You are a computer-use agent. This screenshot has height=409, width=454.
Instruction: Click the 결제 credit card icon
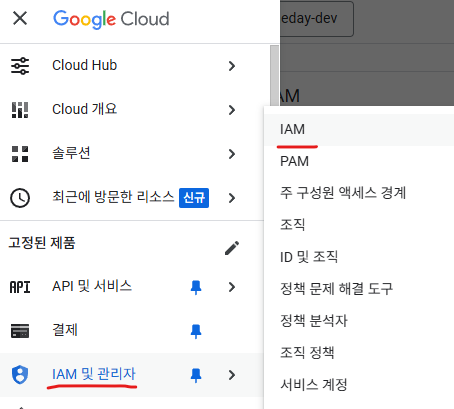(x=20, y=331)
